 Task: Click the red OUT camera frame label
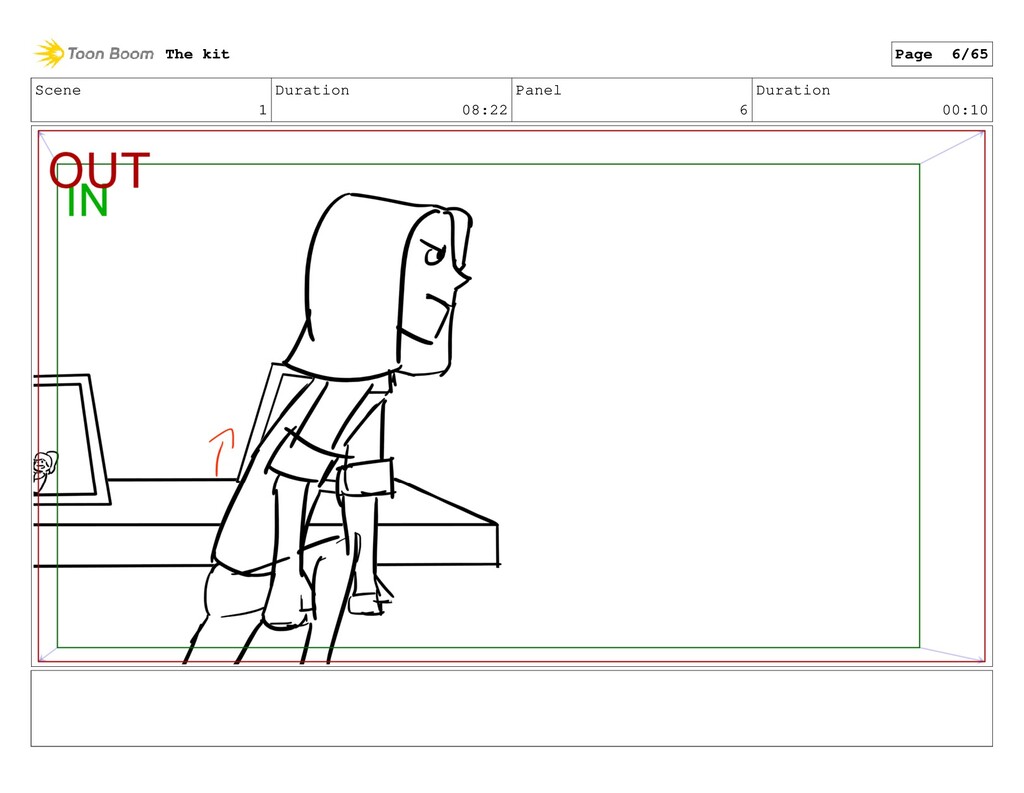coord(99,170)
